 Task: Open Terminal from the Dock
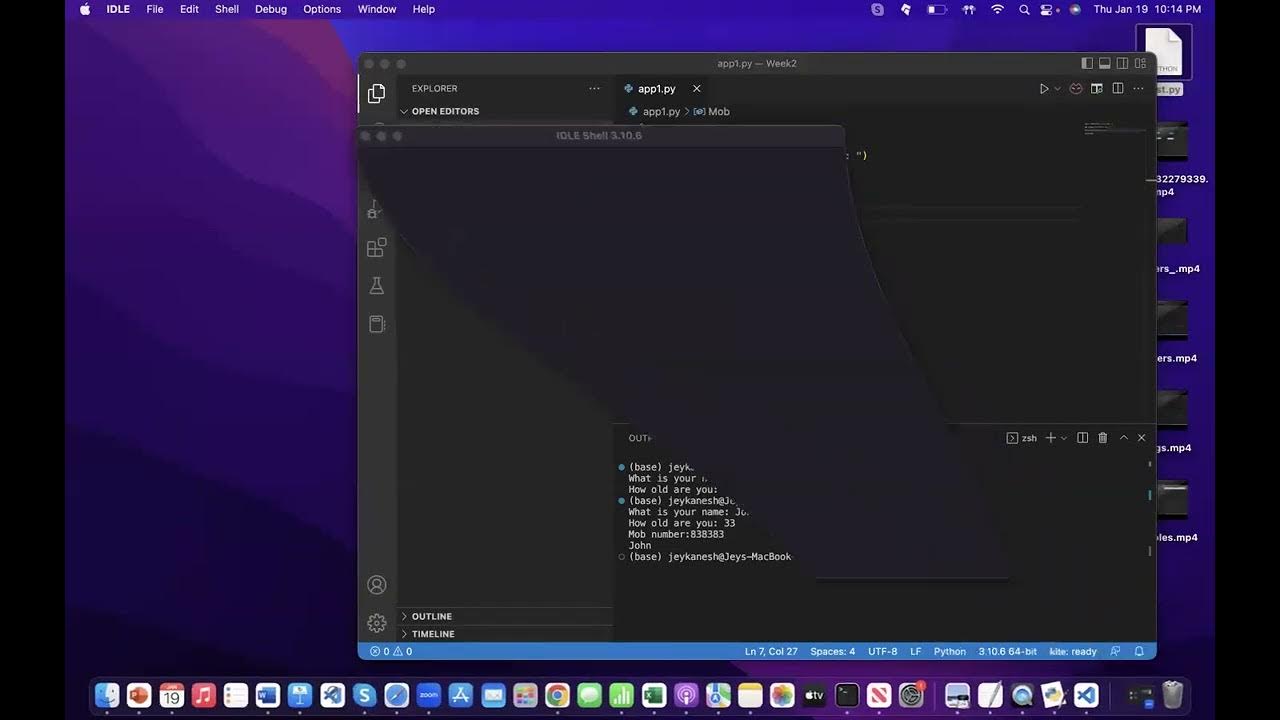(x=847, y=695)
